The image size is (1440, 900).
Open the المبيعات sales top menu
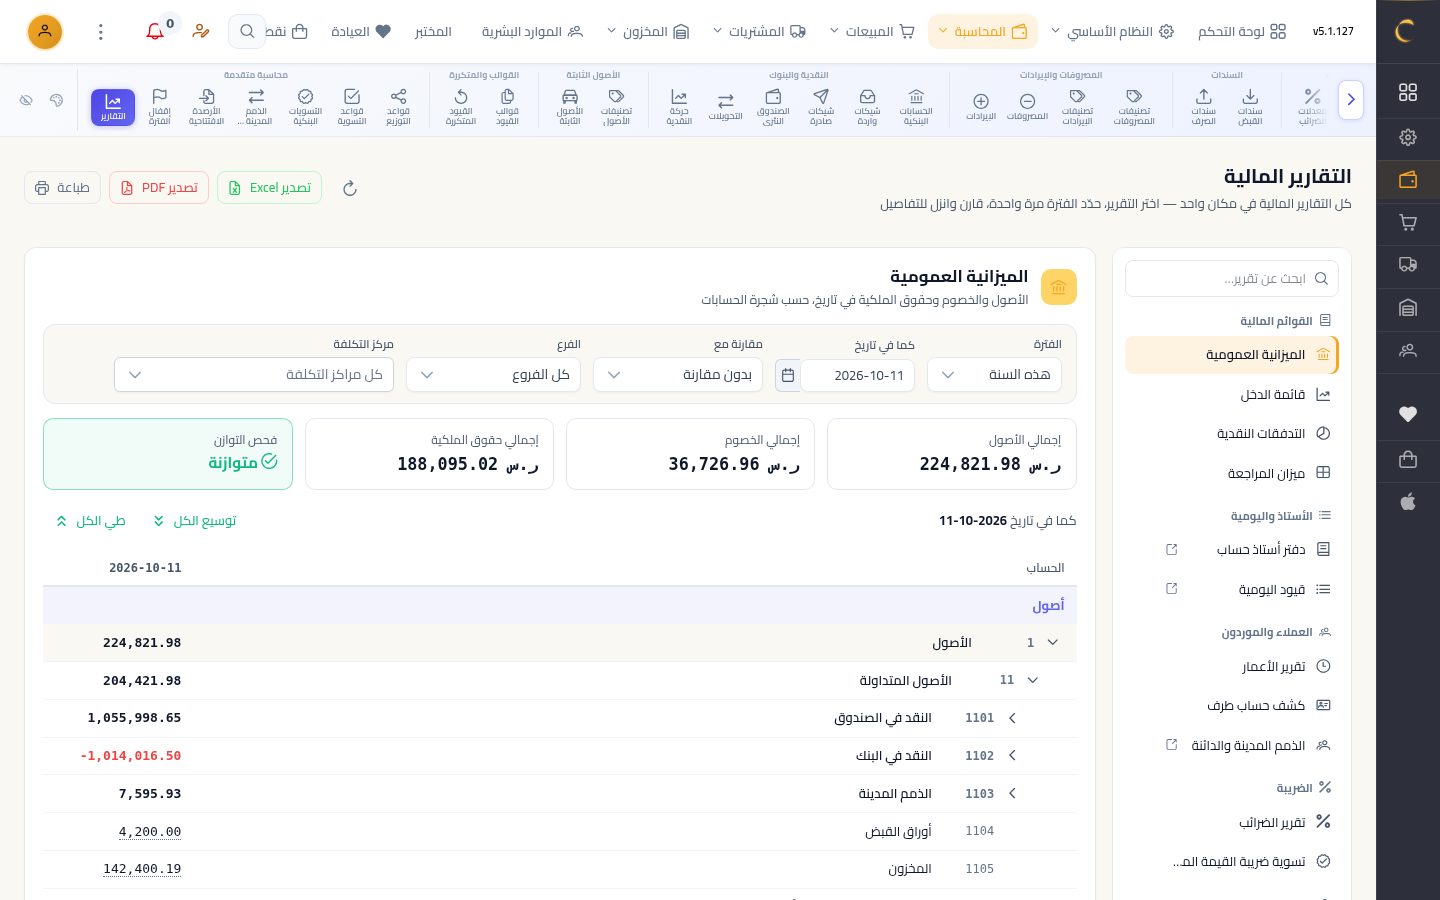click(x=873, y=32)
